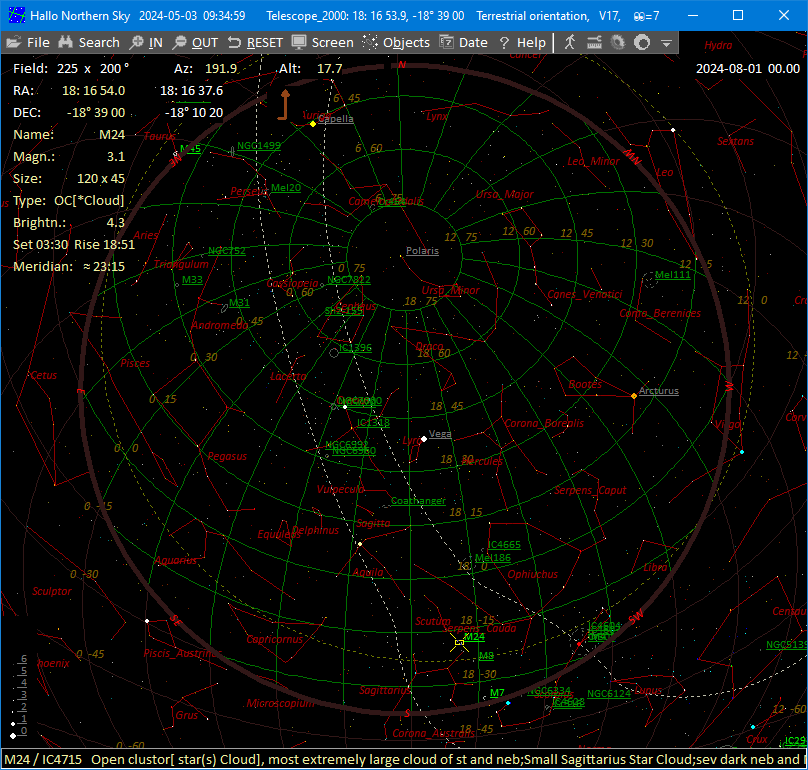This screenshot has height=770, width=808.
Task: Open the Screen menu
Action: 323,42
